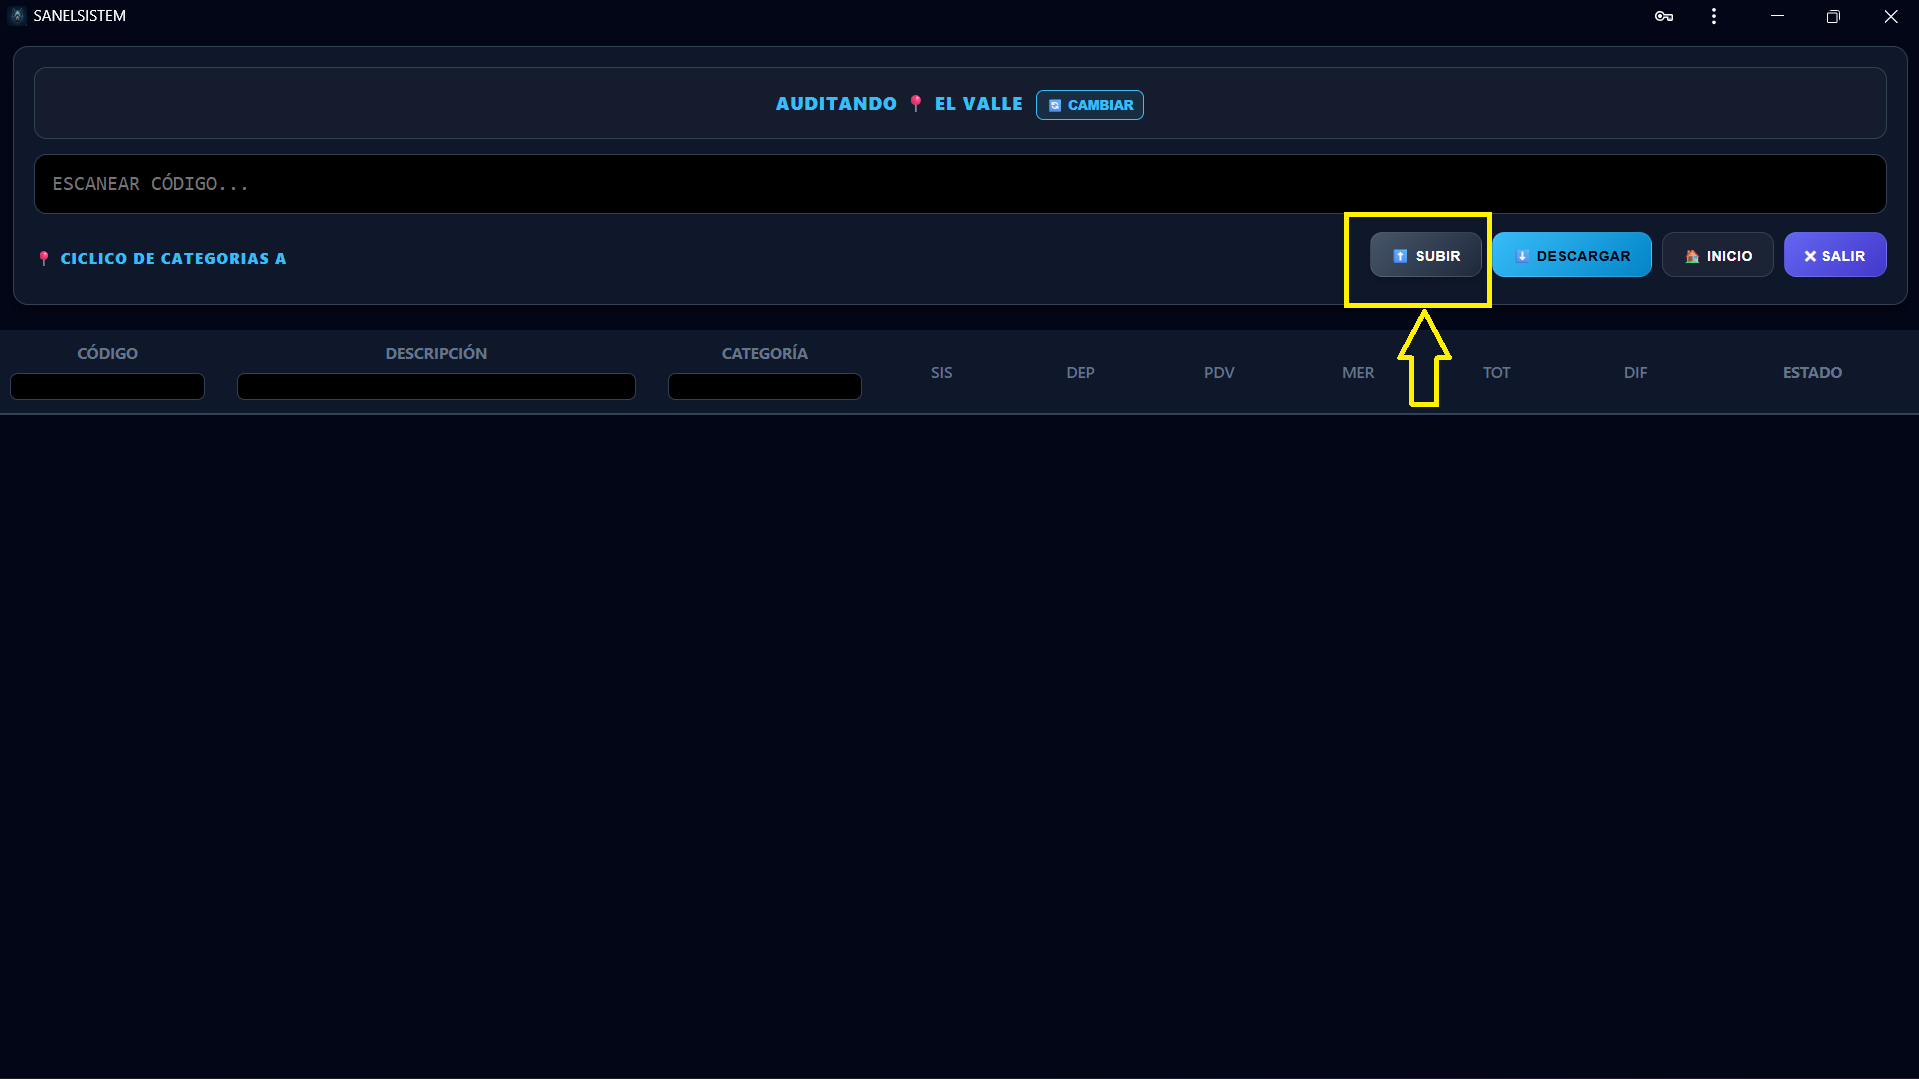This screenshot has width=1919, height=1079.
Task: Restore down the SANELSISTEM window
Action: click(x=1833, y=16)
